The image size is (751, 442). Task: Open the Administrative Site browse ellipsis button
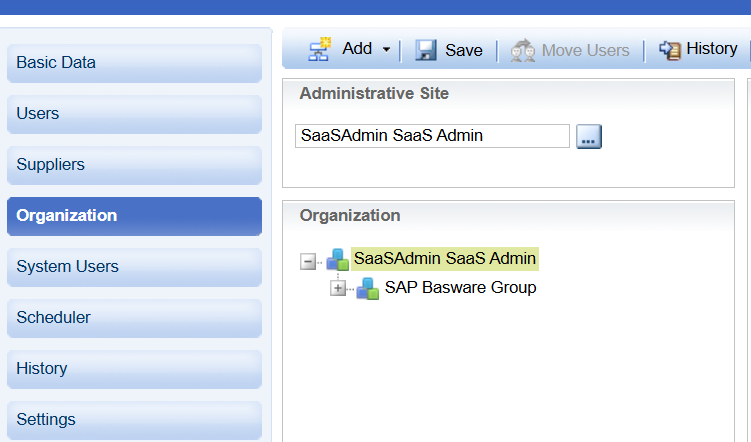(589, 137)
